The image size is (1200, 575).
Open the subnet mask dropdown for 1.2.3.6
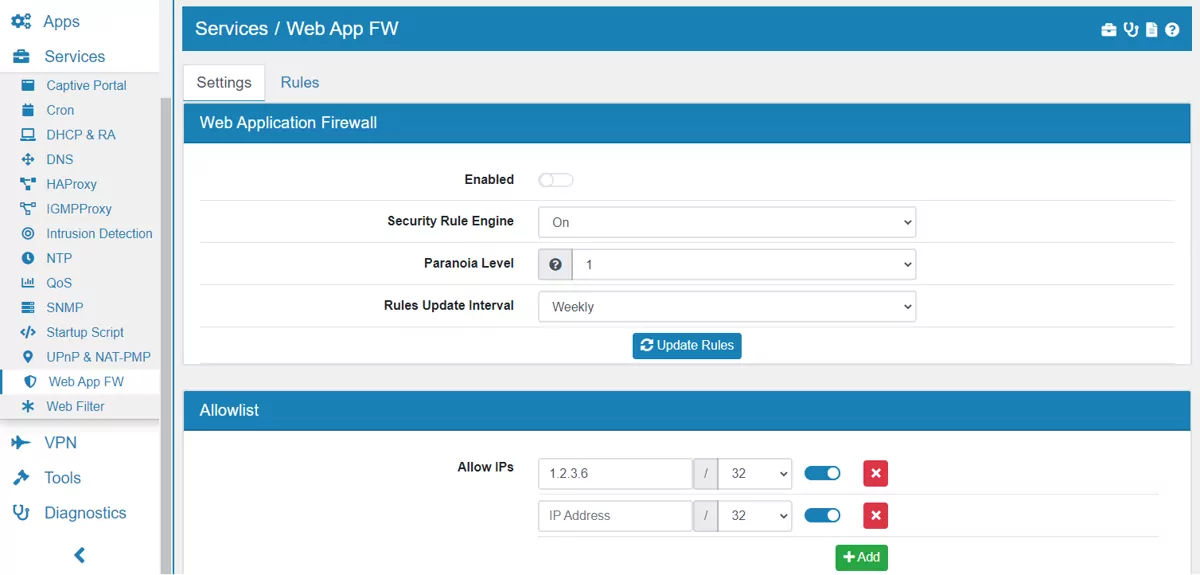click(754, 473)
